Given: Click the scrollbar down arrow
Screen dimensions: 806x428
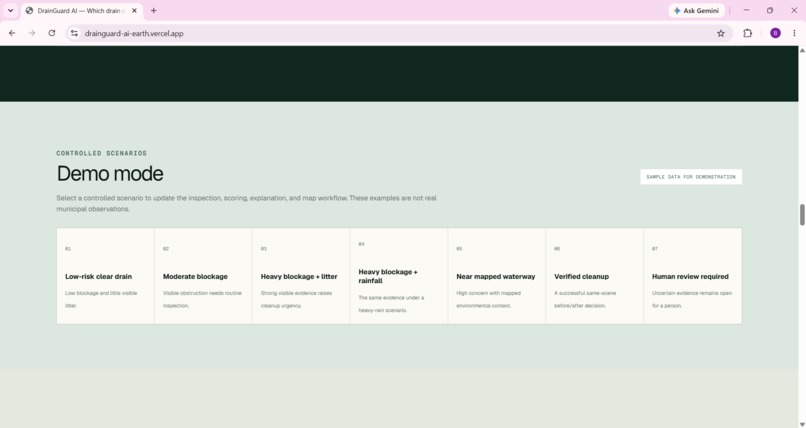Looking at the screenshot, I should pos(802,424).
